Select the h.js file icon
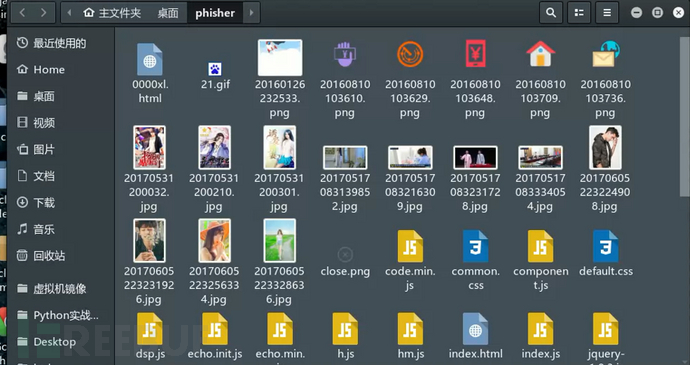The width and height of the screenshot is (690, 365). [345, 329]
